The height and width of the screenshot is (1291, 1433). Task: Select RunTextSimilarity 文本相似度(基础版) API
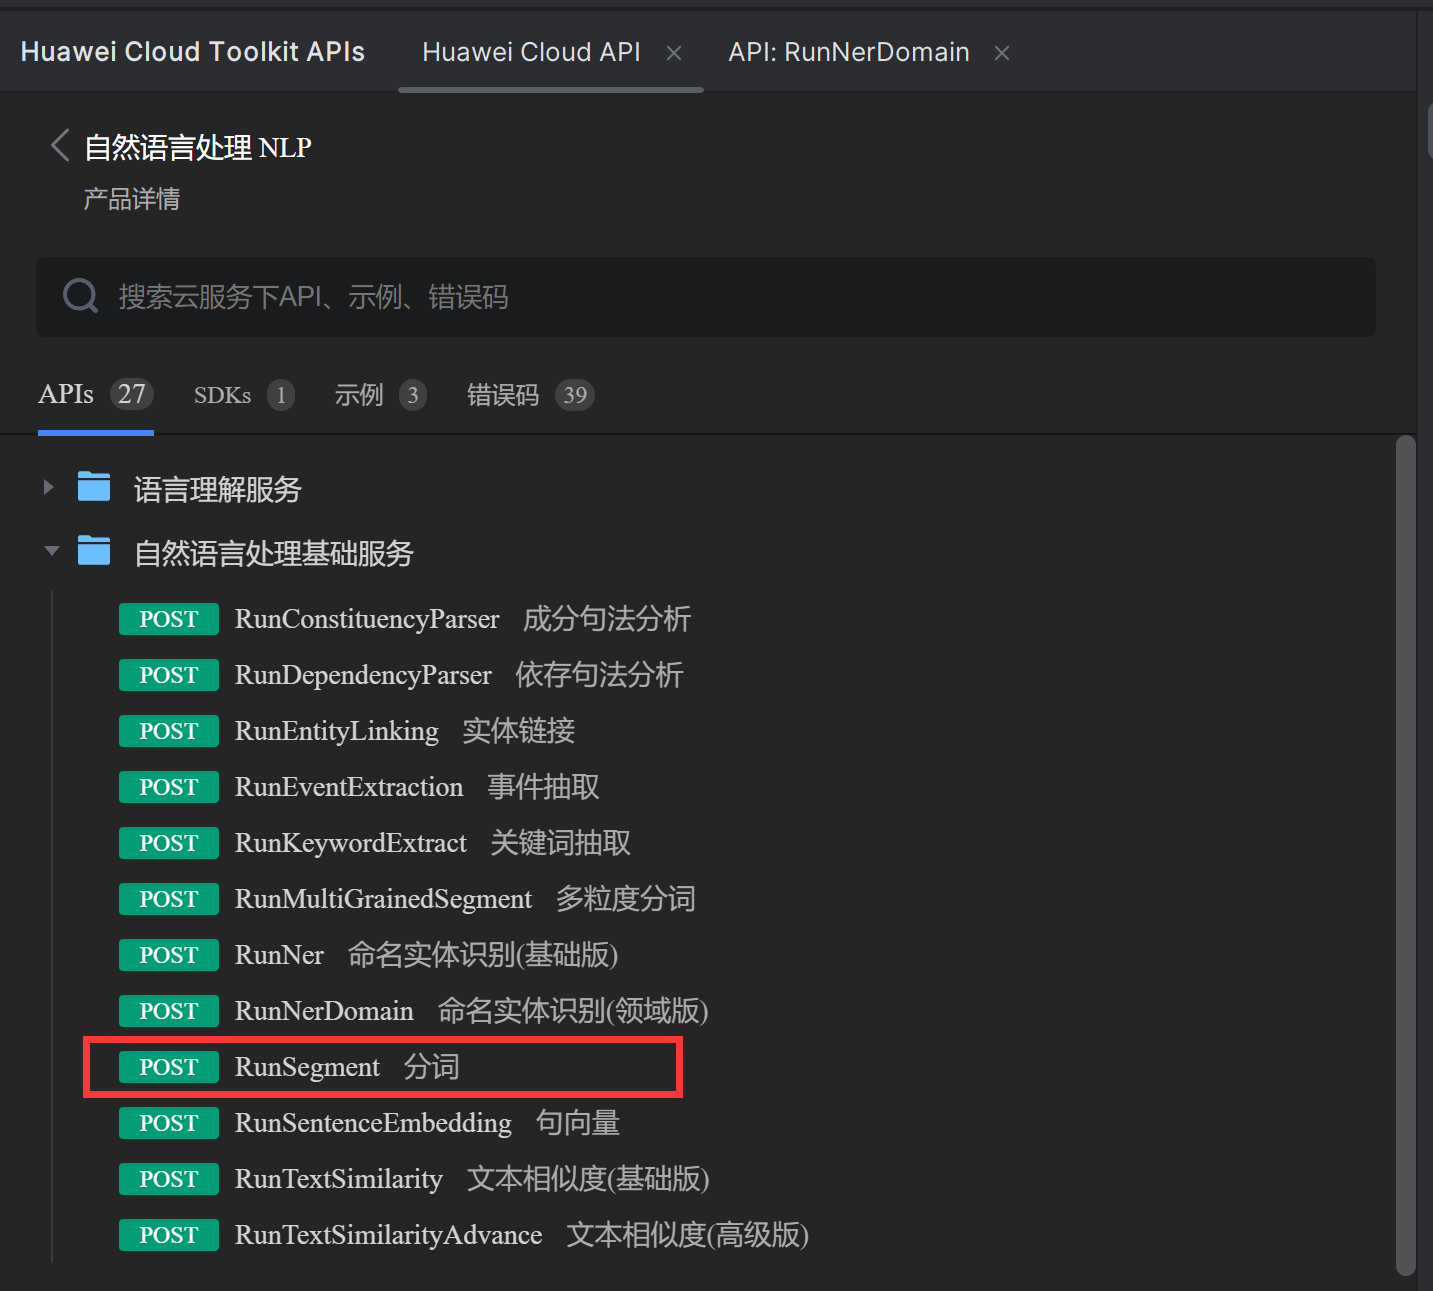(x=414, y=1179)
